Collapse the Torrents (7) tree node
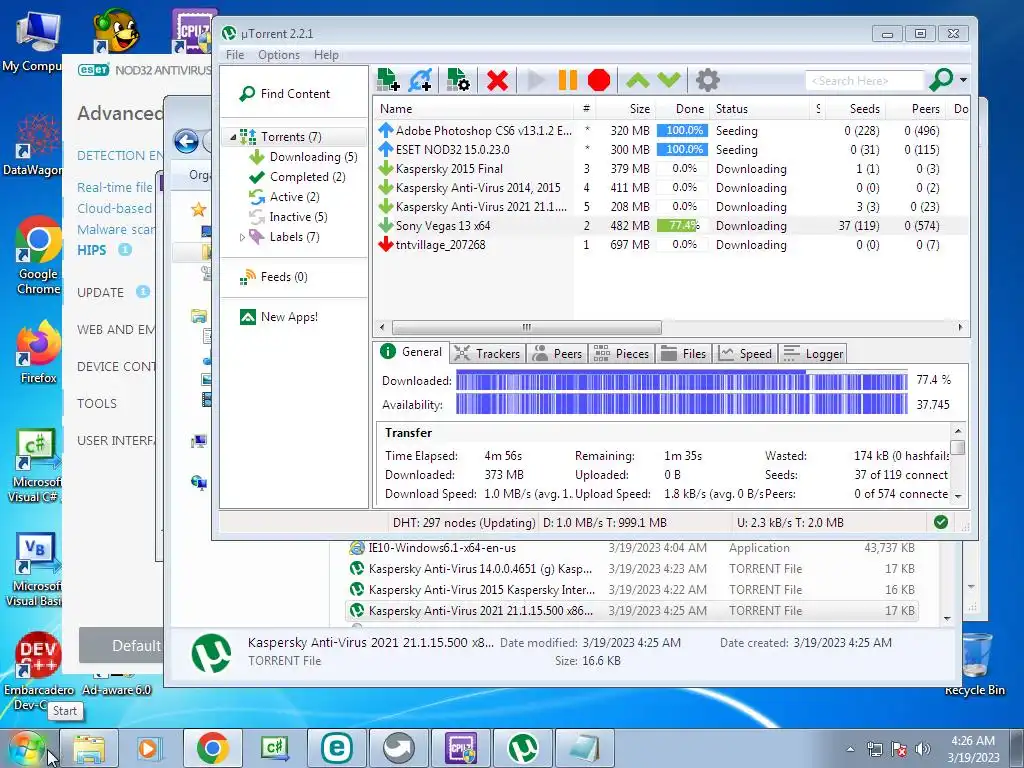Screen dimensions: 1024x768 click(233, 137)
